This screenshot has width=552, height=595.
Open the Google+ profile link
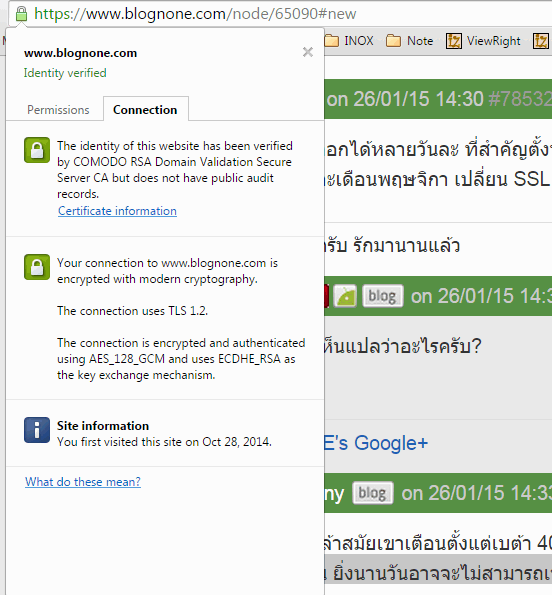[x=376, y=443]
